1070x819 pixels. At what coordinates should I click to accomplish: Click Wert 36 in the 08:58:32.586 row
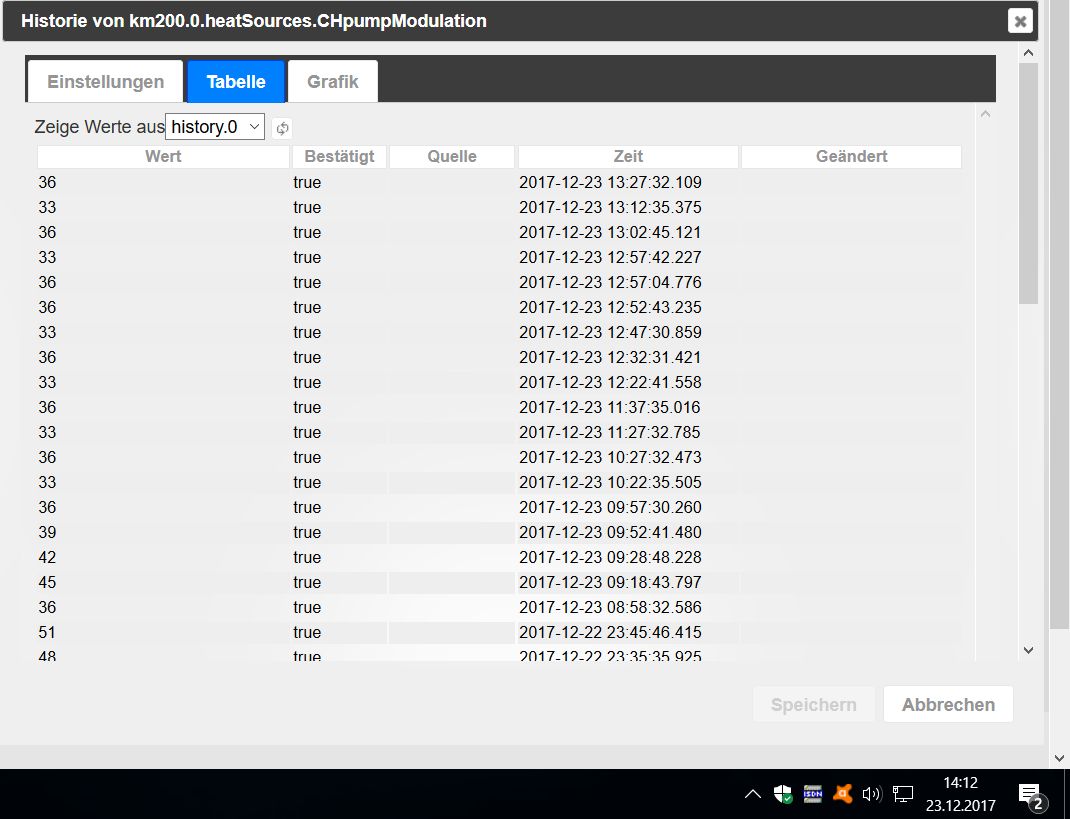(x=47, y=607)
